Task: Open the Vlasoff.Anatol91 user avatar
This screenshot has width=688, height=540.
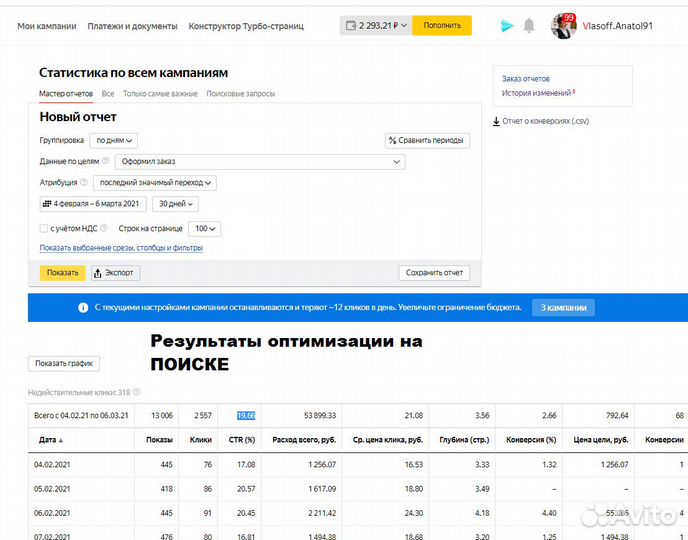Action: [563, 26]
